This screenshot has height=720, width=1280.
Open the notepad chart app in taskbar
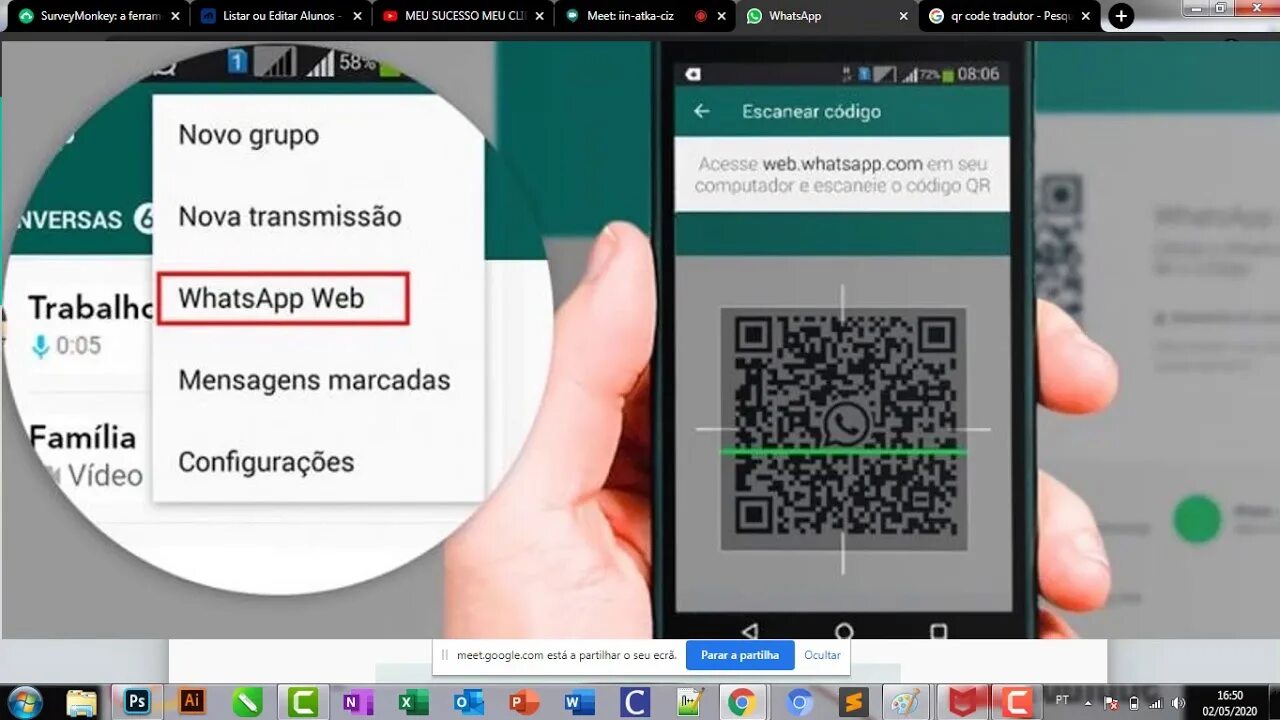click(x=689, y=702)
